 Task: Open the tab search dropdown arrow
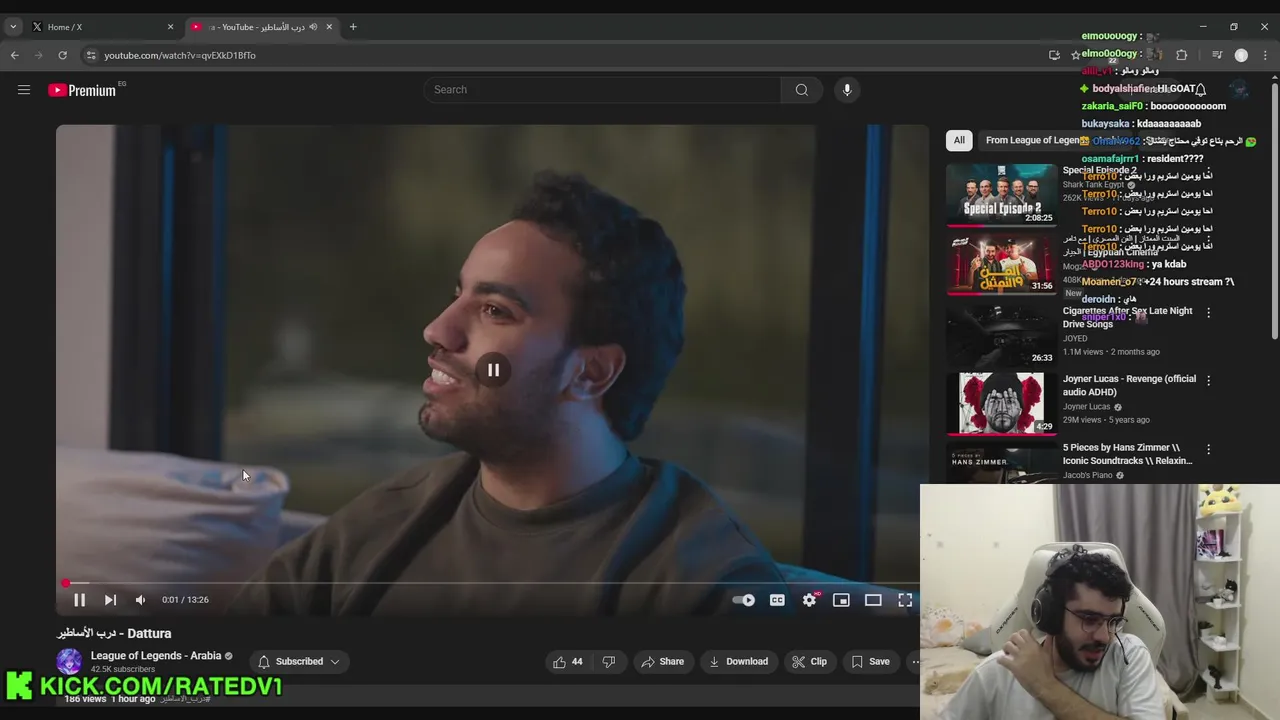pyautogui.click(x=13, y=27)
